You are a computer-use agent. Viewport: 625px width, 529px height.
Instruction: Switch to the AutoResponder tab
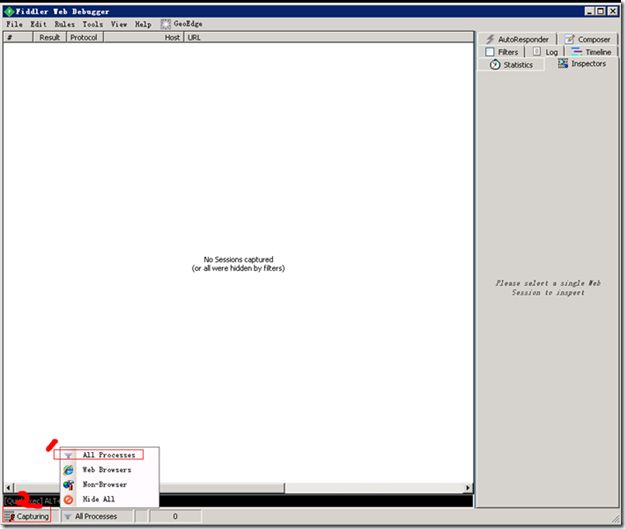[517, 39]
